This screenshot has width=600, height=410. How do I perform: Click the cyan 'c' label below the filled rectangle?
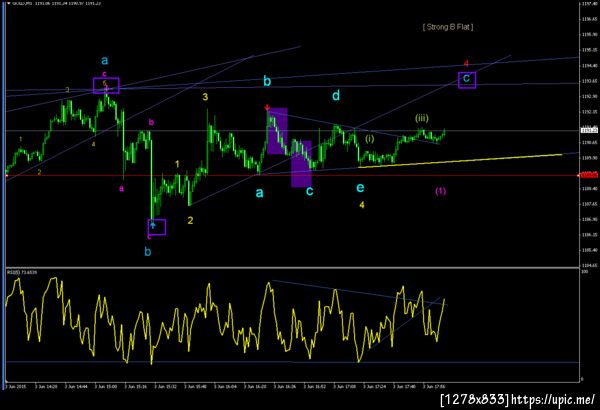(x=310, y=191)
